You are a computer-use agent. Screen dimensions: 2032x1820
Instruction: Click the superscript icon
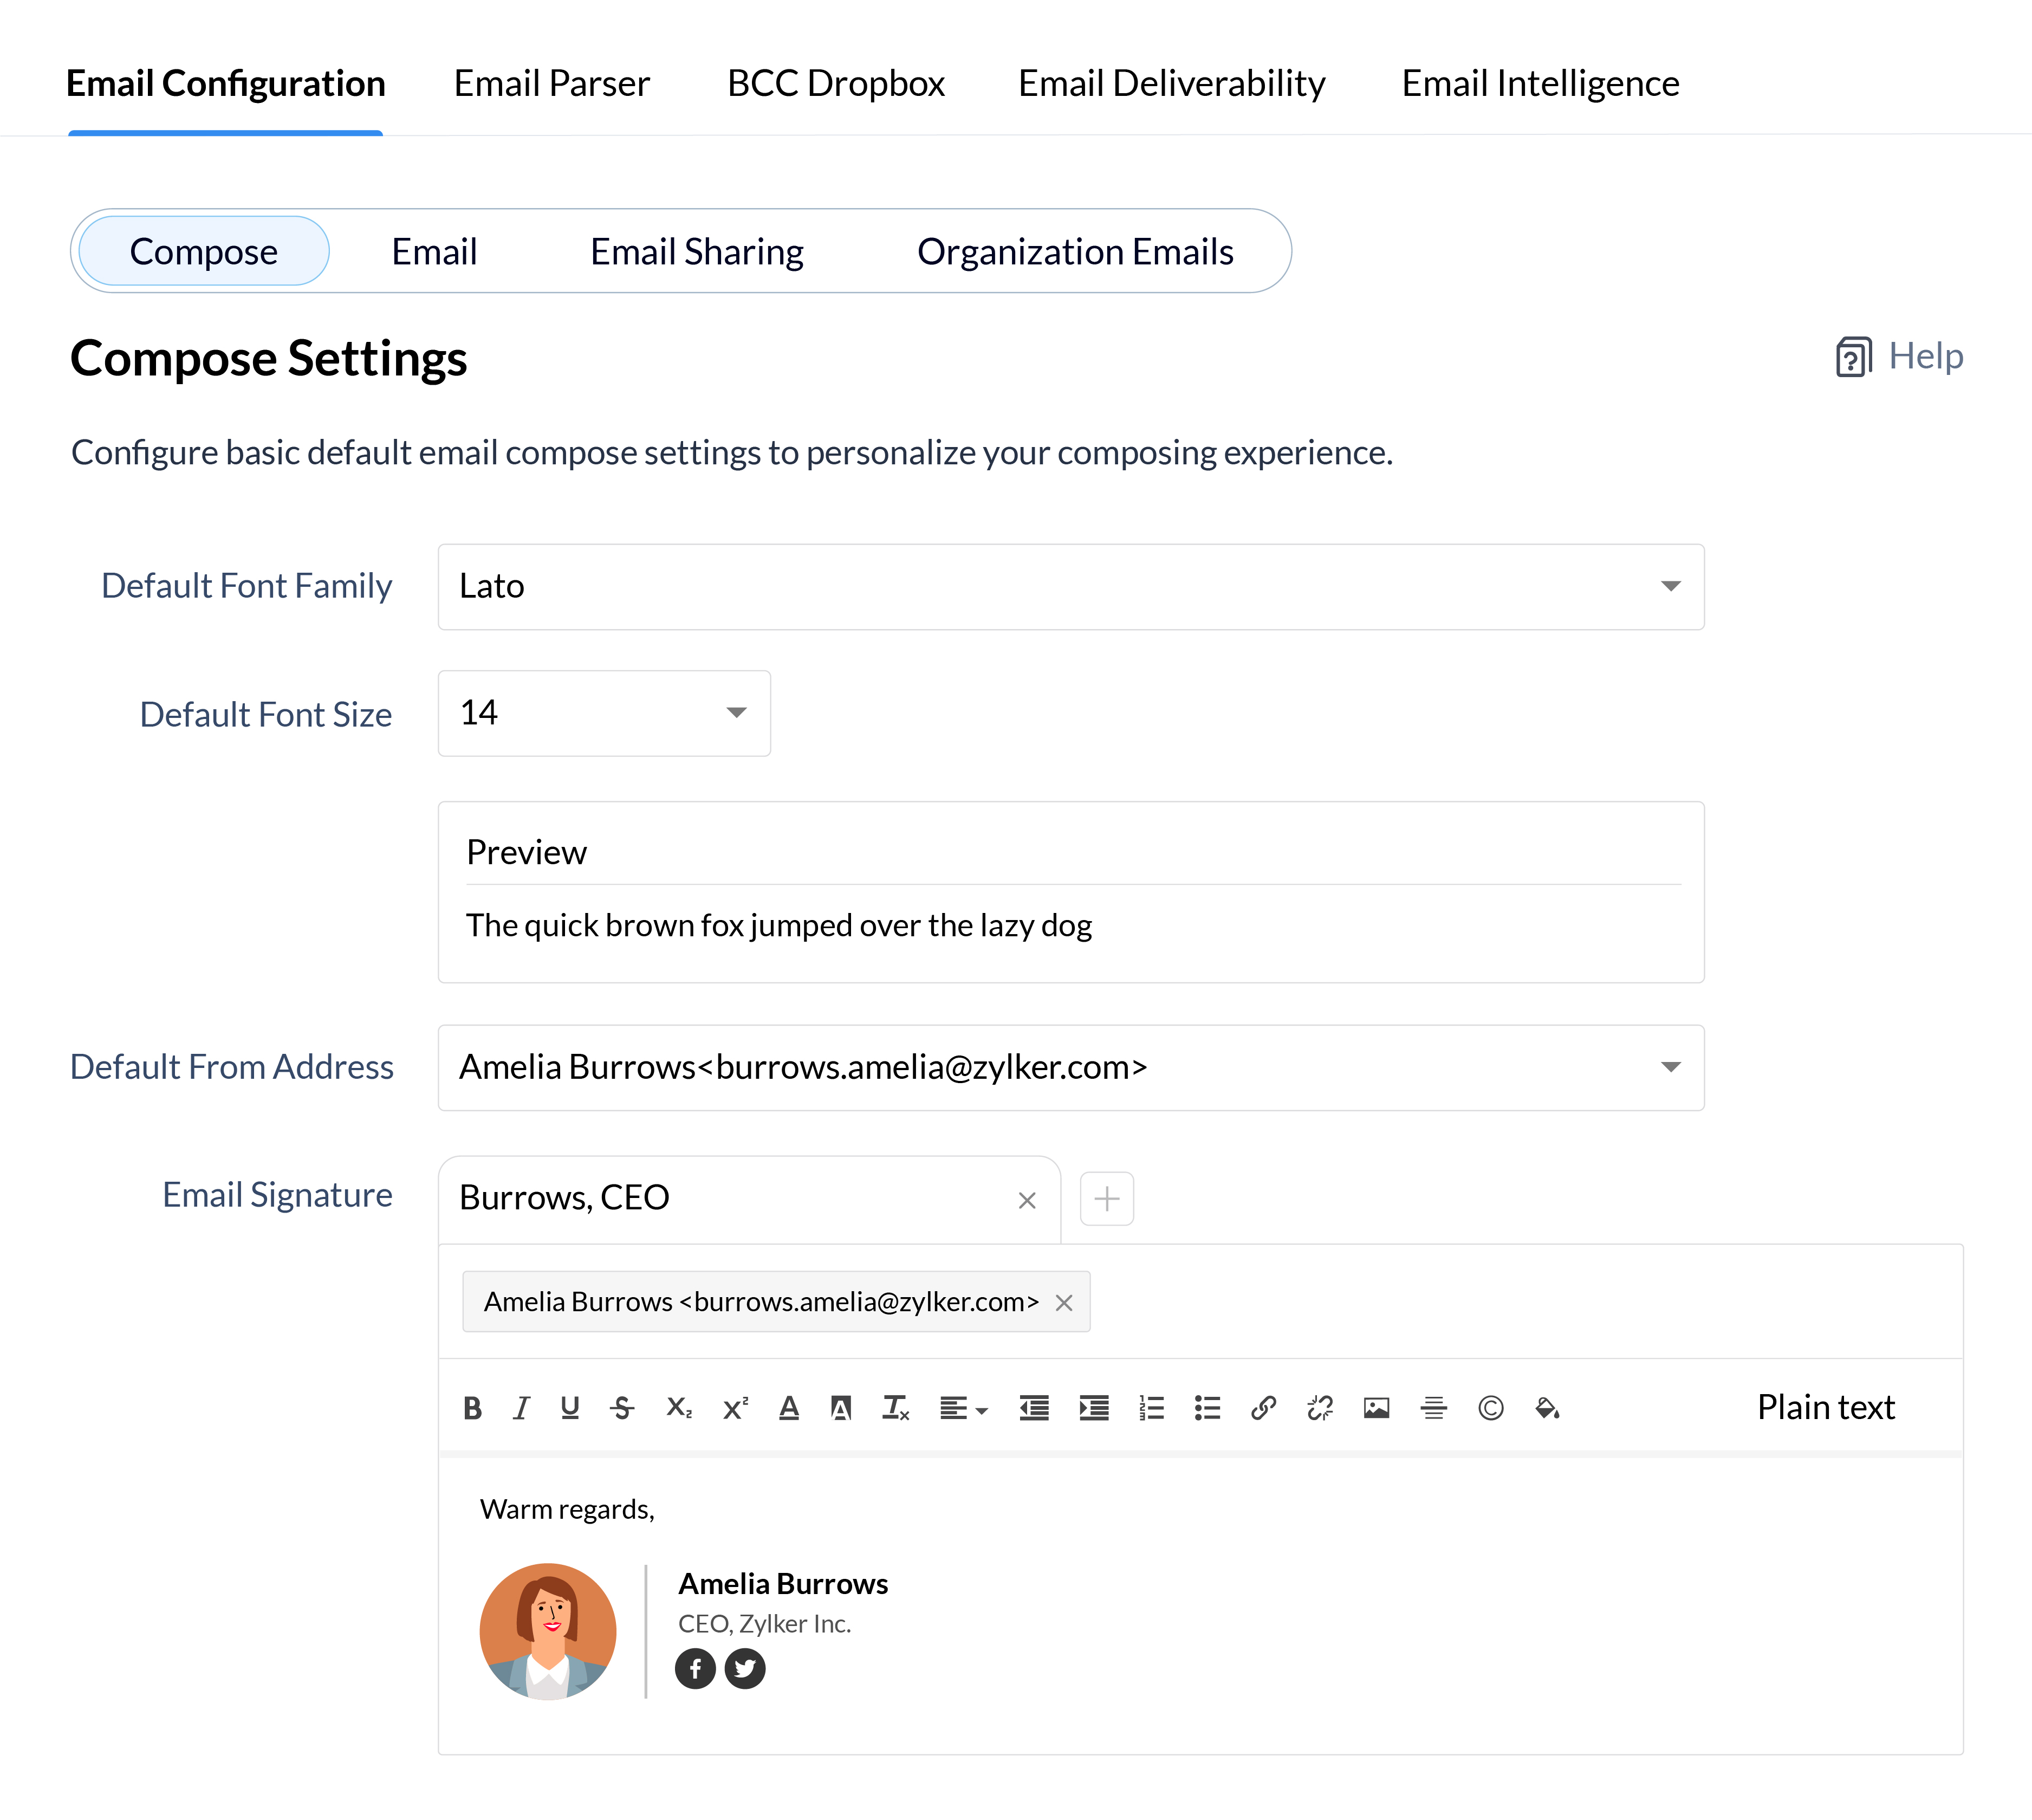(x=735, y=1408)
